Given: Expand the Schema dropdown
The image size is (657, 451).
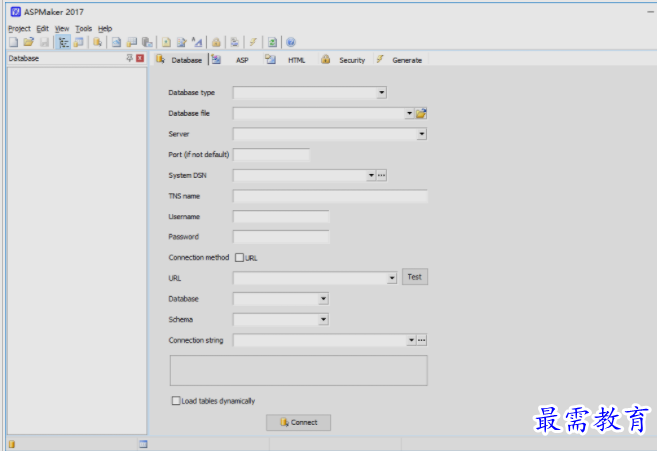Looking at the screenshot, I should click(323, 319).
